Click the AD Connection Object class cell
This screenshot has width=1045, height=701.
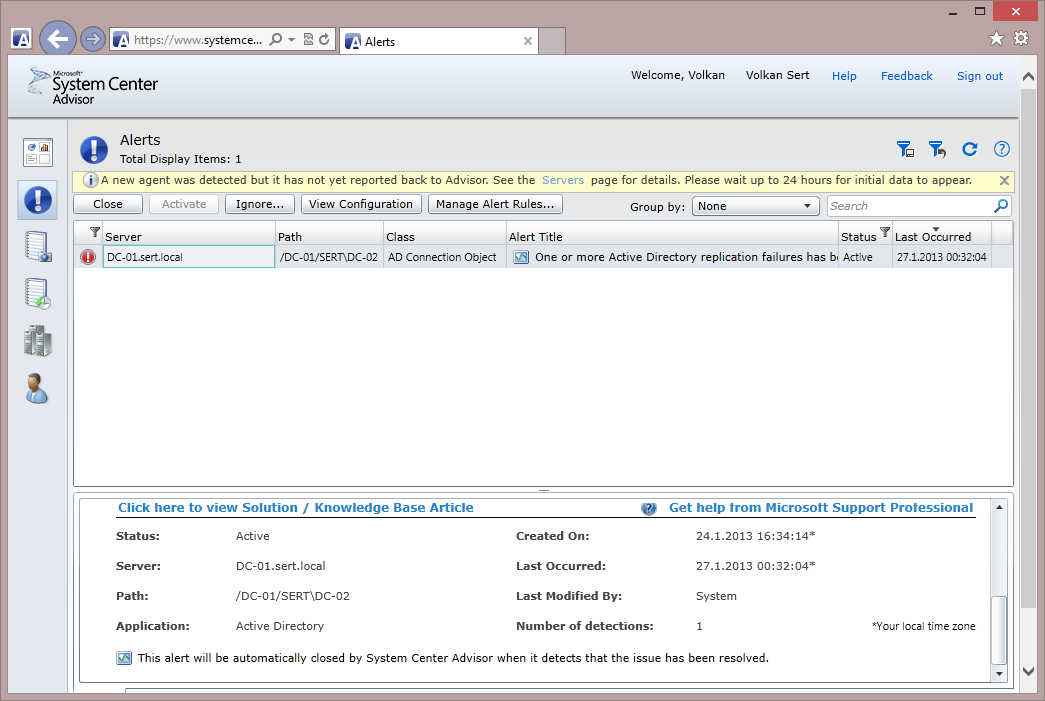(445, 257)
